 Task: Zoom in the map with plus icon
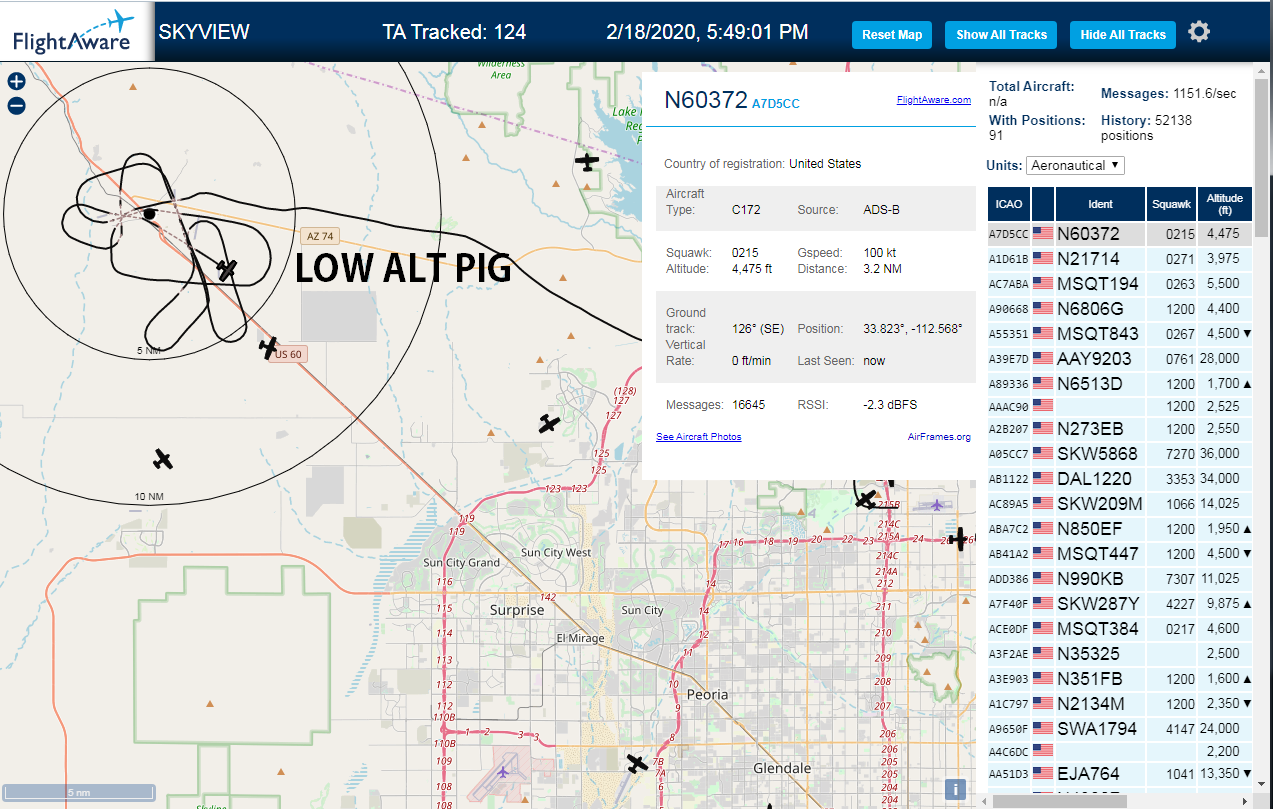point(16,82)
